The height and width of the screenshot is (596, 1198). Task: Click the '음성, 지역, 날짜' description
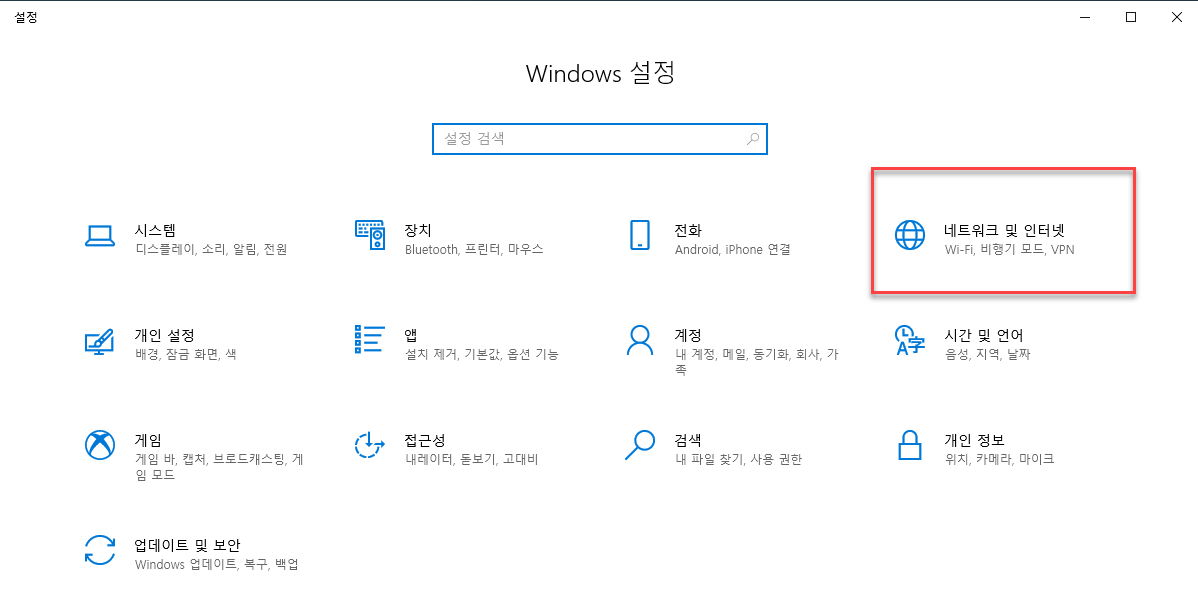point(988,354)
